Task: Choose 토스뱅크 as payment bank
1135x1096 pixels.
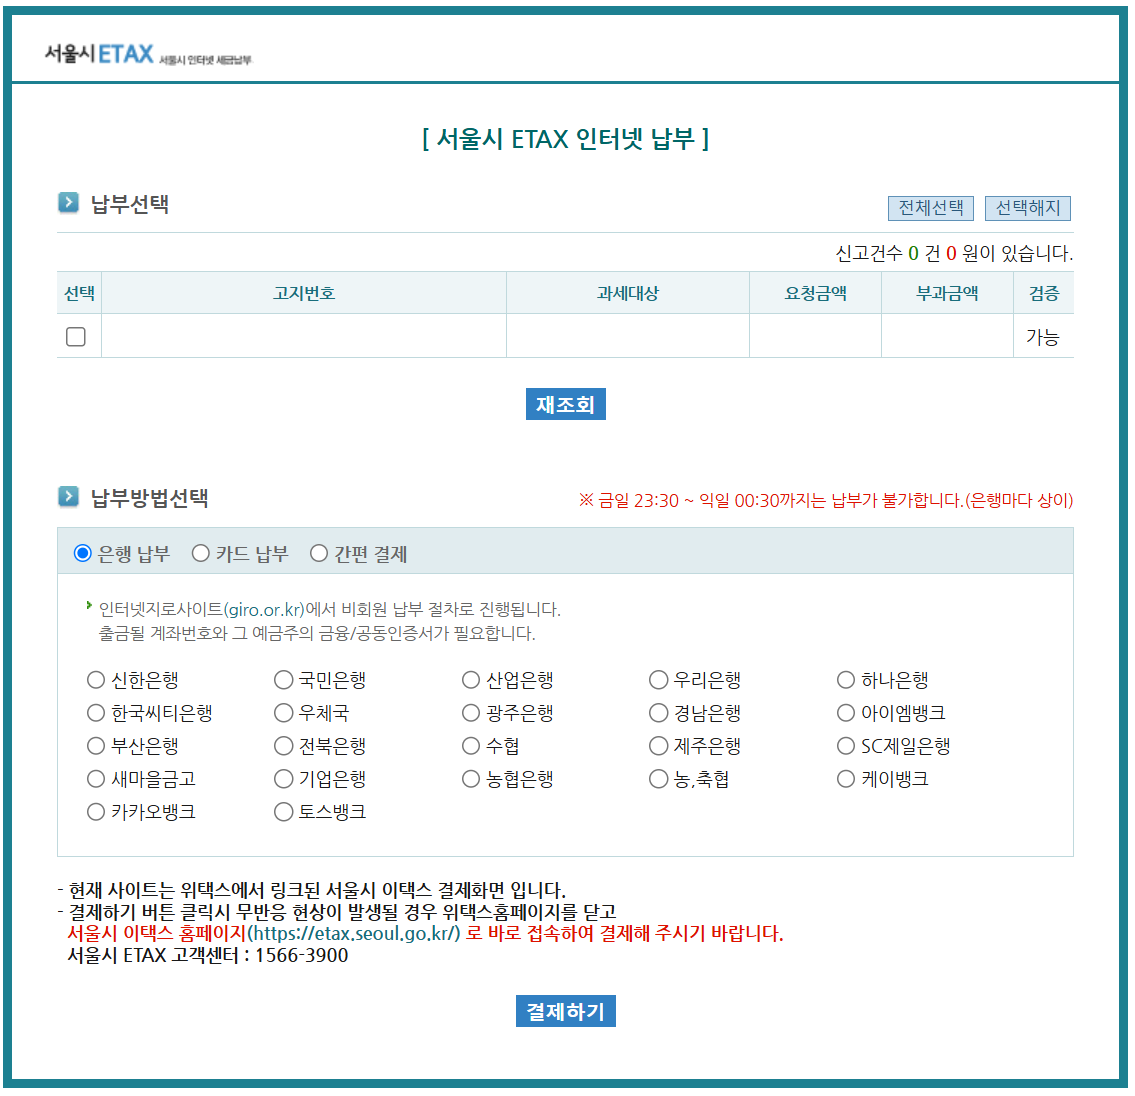Action: tap(283, 811)
